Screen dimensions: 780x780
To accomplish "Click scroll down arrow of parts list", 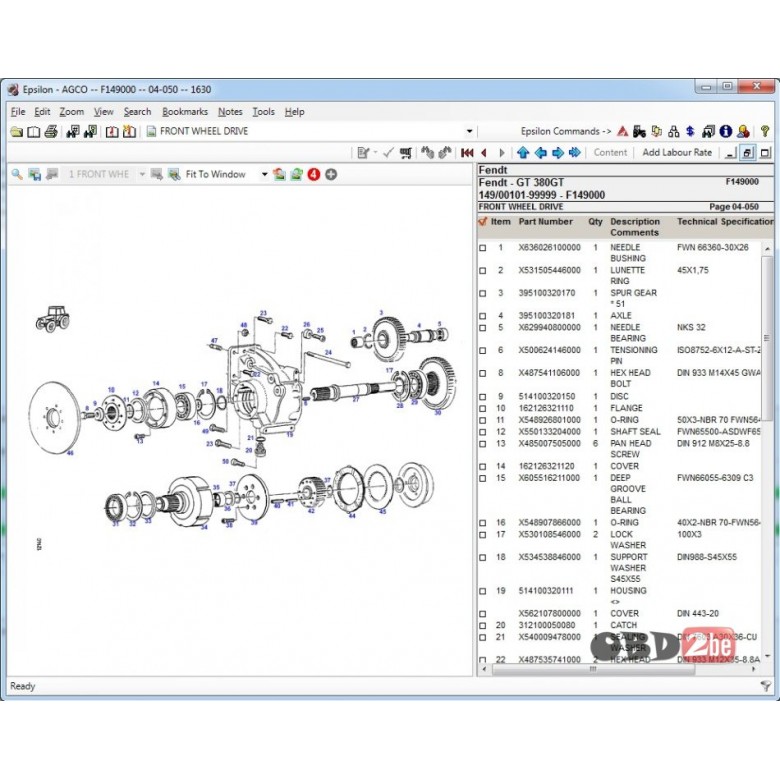I will coord(767,657).
